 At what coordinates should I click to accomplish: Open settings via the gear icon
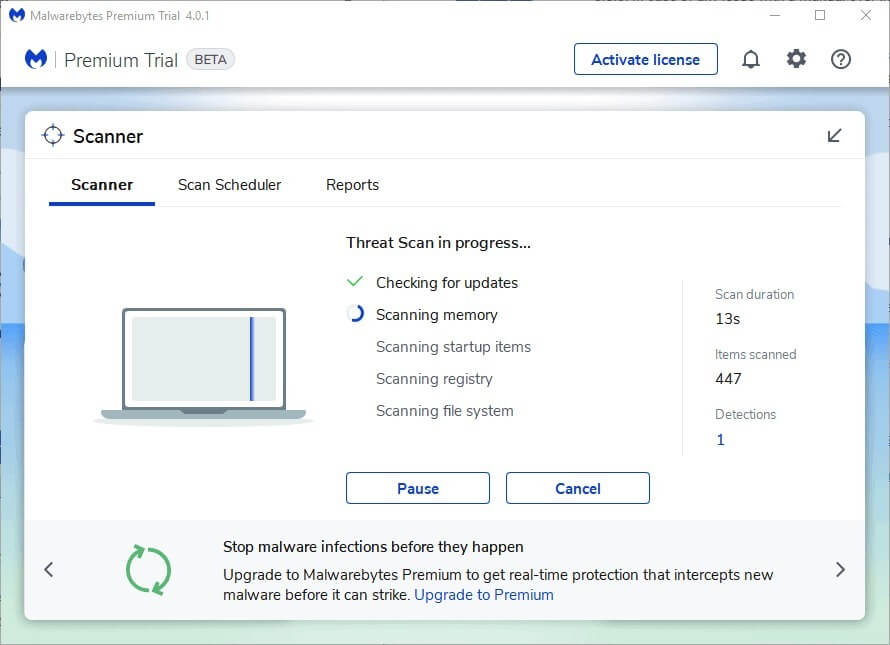(x=796, y=58)
